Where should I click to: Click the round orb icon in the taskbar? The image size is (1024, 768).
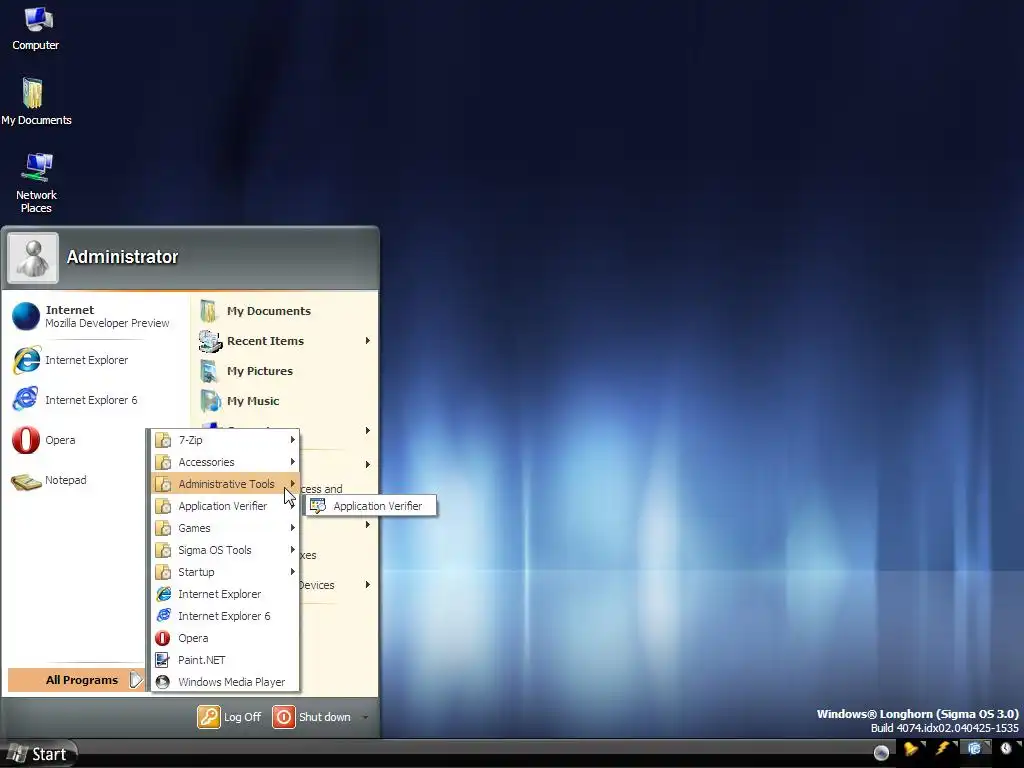click(x=881, y=753)
